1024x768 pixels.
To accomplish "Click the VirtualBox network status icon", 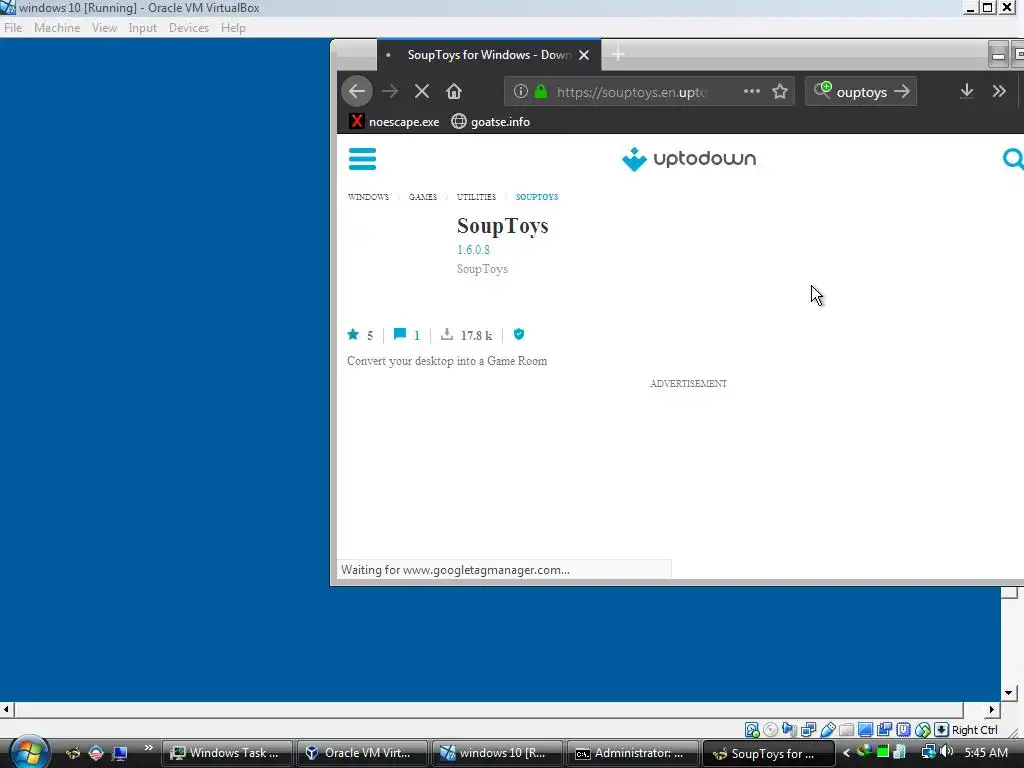I will pos(808,729).
